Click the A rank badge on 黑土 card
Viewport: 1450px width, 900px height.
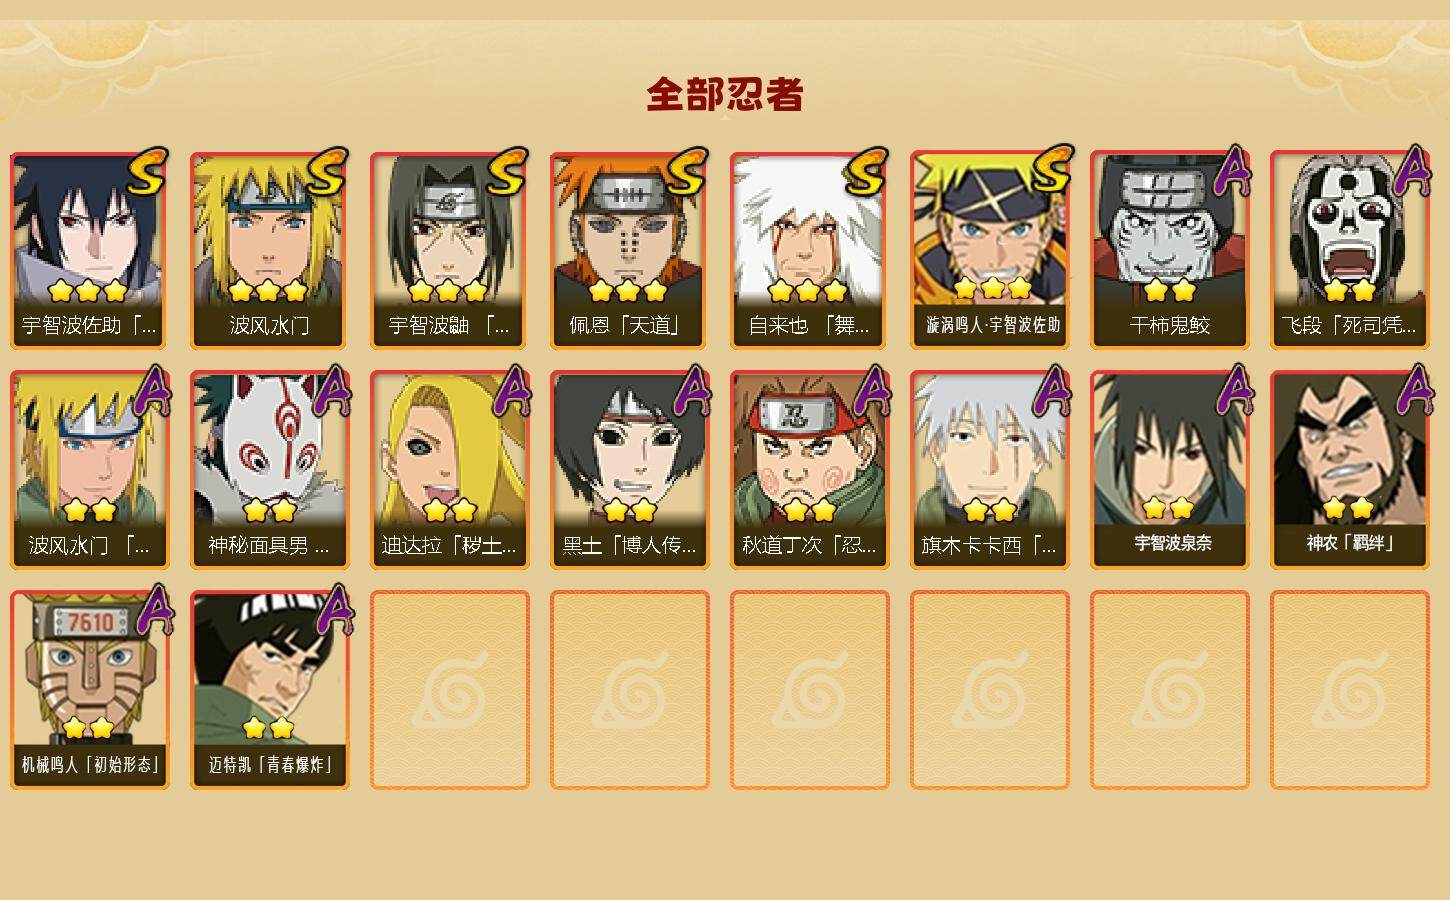point(692,391)
